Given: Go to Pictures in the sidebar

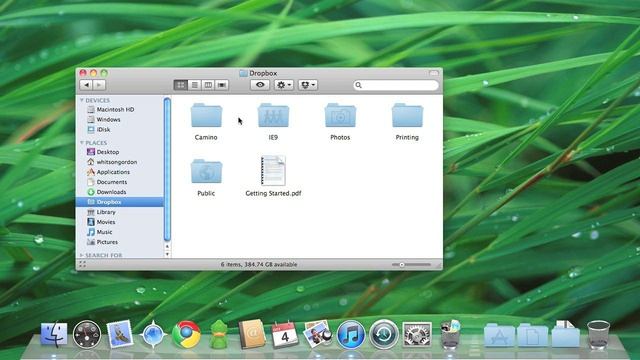Looking at the screenshot, I should click(x=120, y=242).
